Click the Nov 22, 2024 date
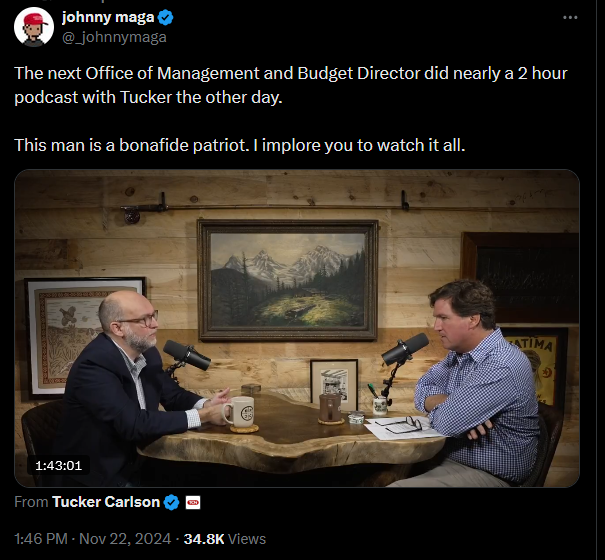The image size is (605, 560). click(125, 539)
